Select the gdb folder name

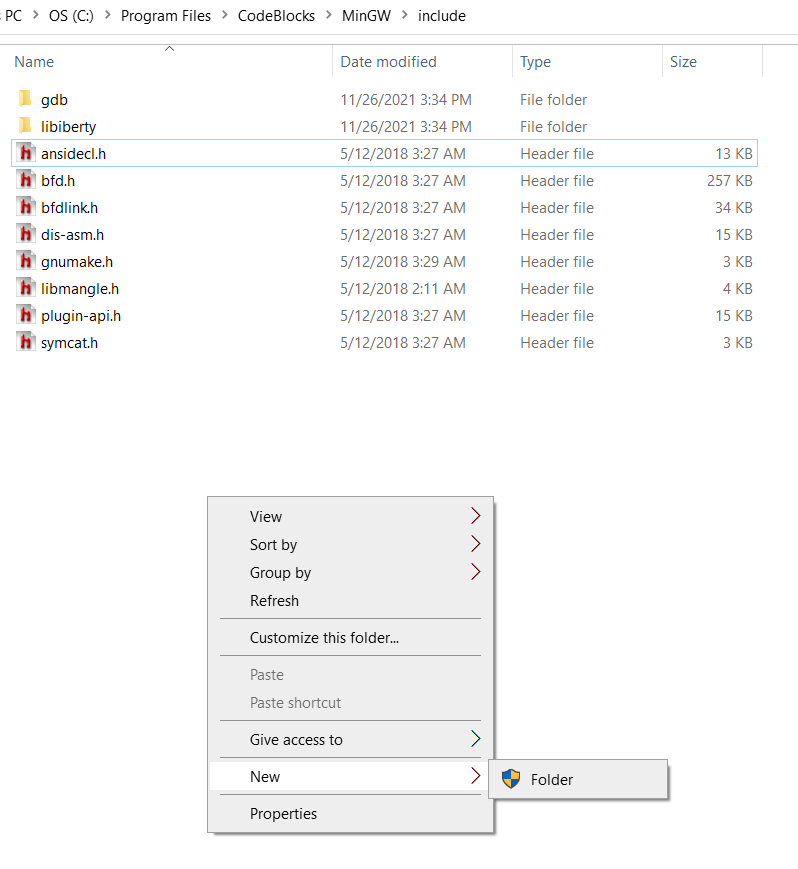(x=54, y=100)
